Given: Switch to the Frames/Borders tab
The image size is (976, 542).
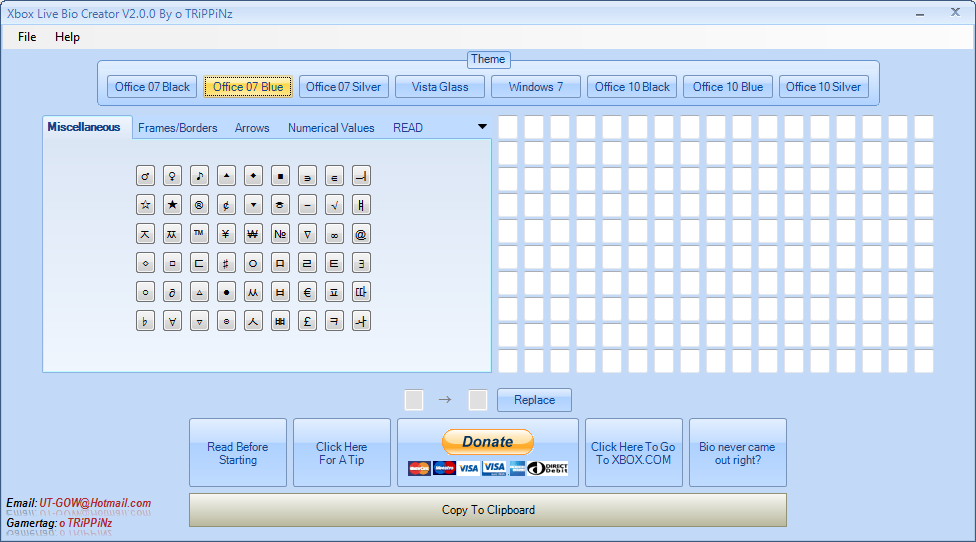Looking at the screenshot, I should click(x=177, y=128).
